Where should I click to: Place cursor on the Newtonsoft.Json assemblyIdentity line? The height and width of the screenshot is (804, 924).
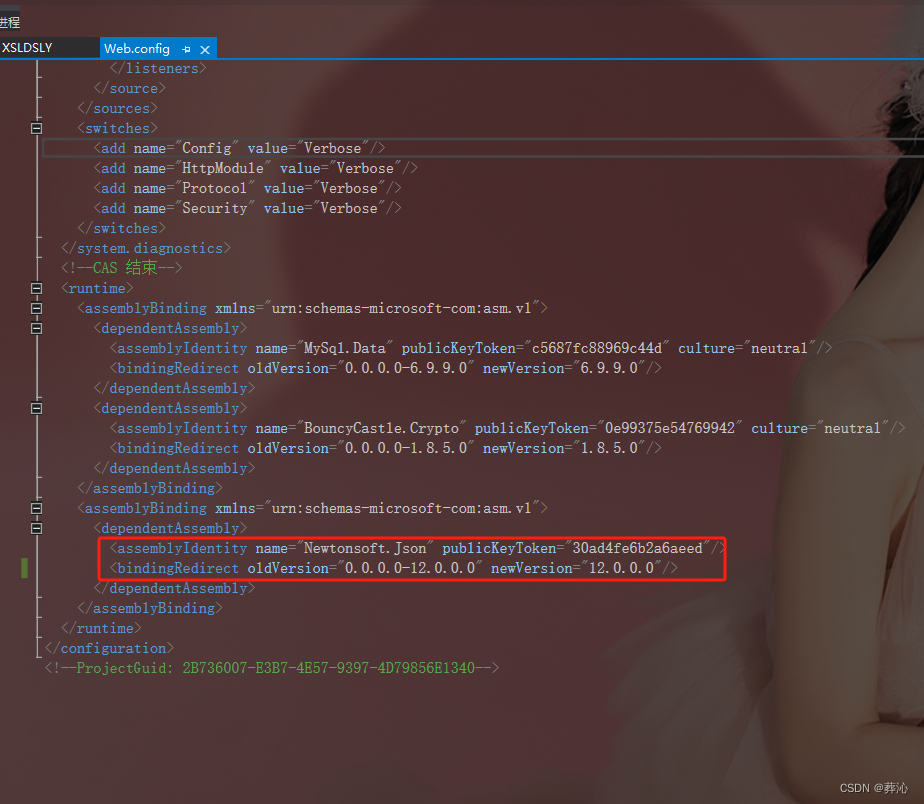pos(400,547)
